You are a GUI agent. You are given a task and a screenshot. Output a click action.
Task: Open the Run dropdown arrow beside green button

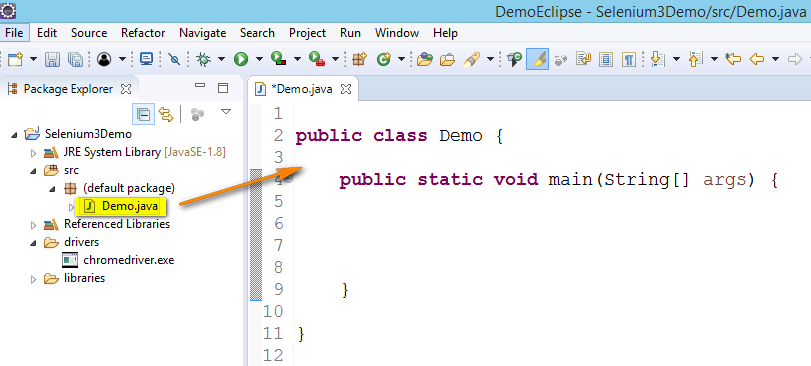click(x=259, y=59)
